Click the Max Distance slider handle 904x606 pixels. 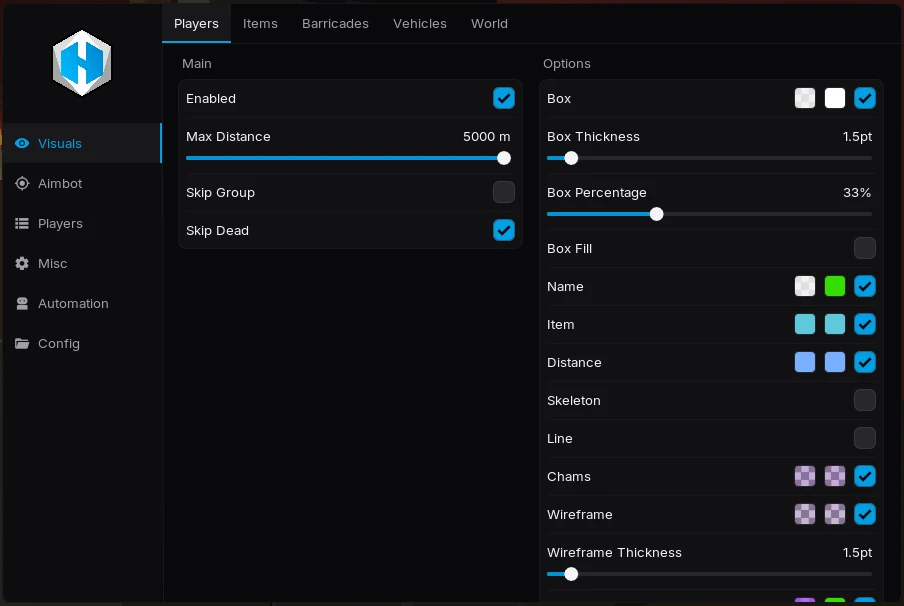point(504,158)
